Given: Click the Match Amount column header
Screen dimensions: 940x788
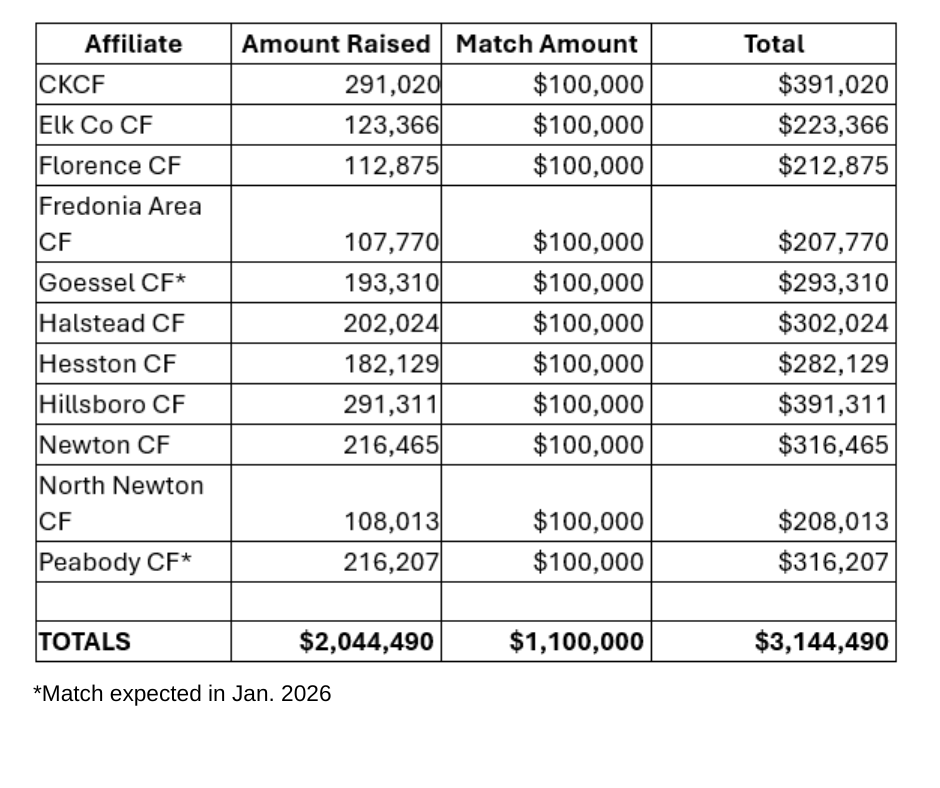Looking at the screenshot, I should pyautogui.click(x=546, y=44).
